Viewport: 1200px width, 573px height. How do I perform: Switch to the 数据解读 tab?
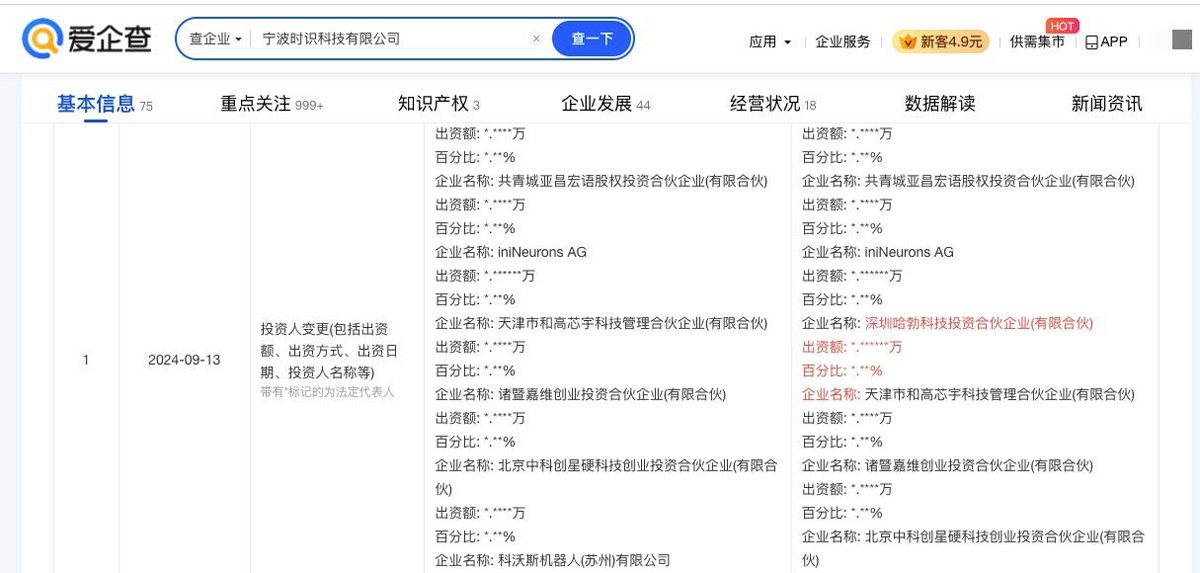(940, 103)
